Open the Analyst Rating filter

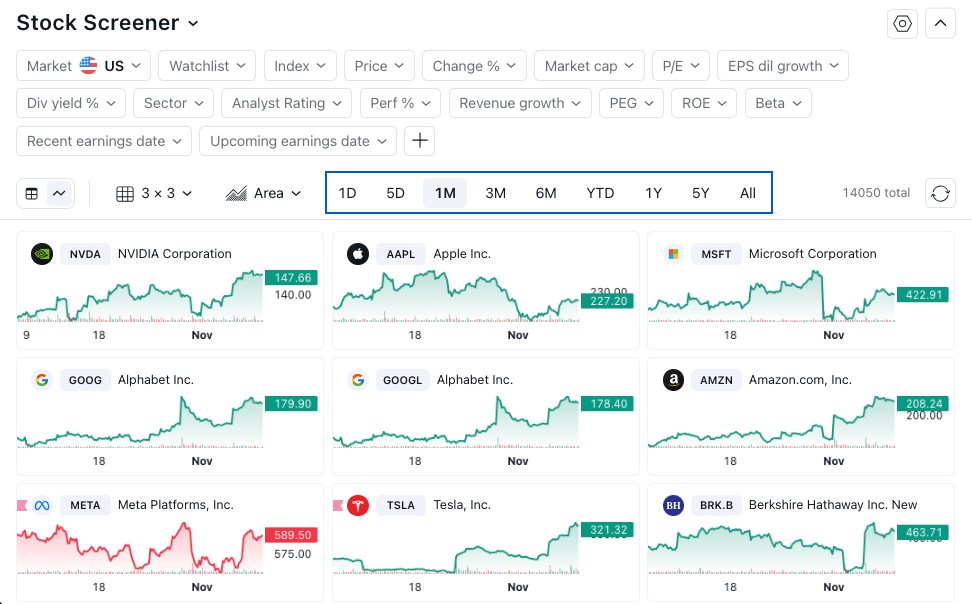286,103
